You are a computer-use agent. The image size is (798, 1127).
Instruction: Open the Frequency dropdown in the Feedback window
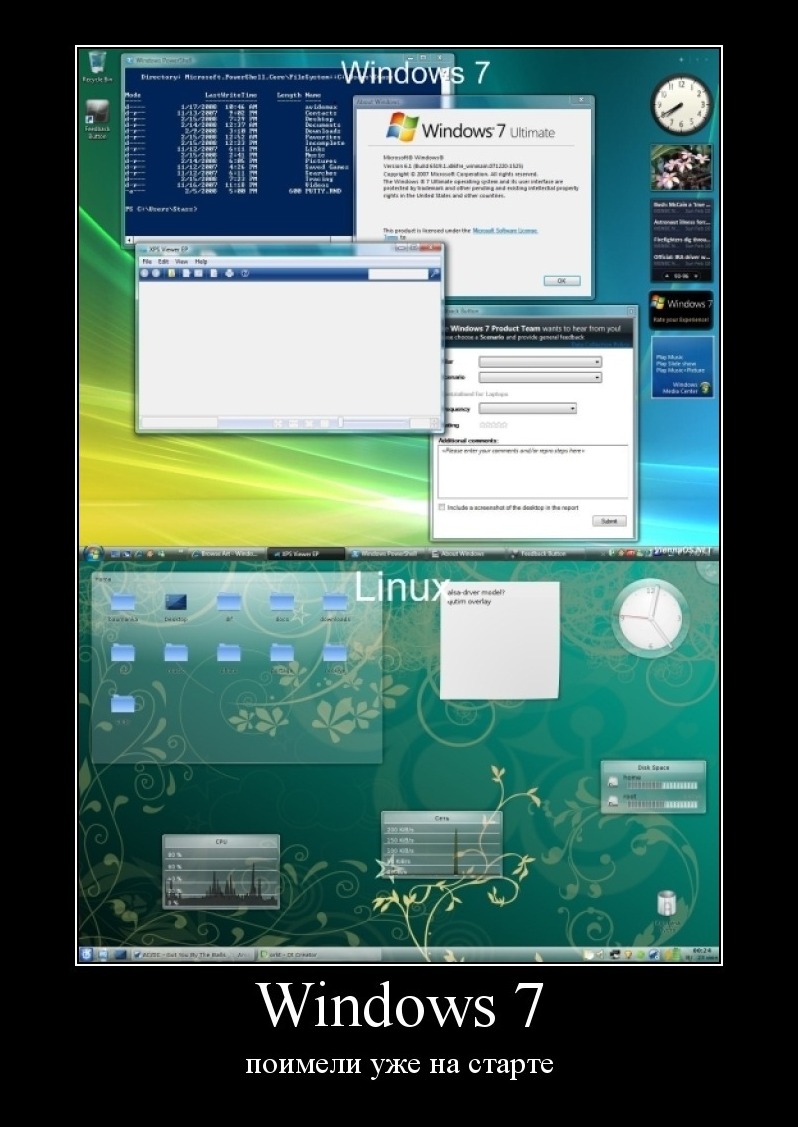click(x=528, y=408)
